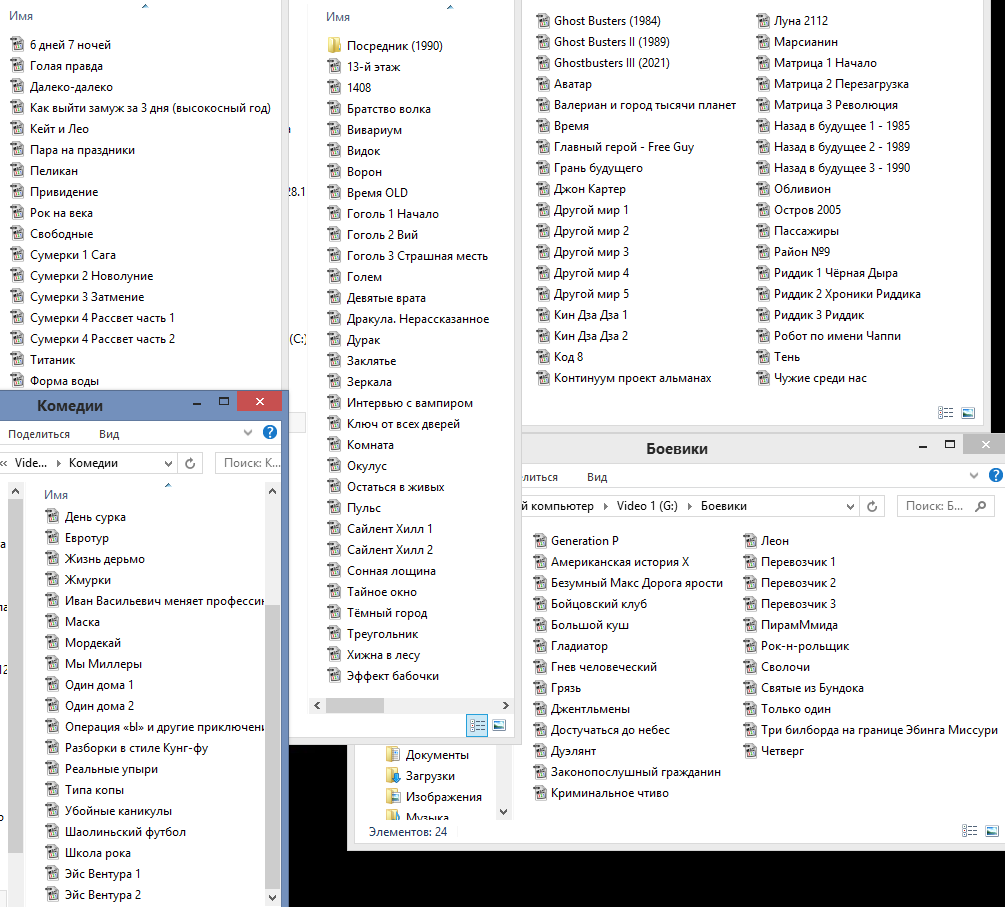Image resolution: width=1005 pixels, height=907 pixels.
Task: Switch the Боевики window to details view
Action: tap(970, 831)
